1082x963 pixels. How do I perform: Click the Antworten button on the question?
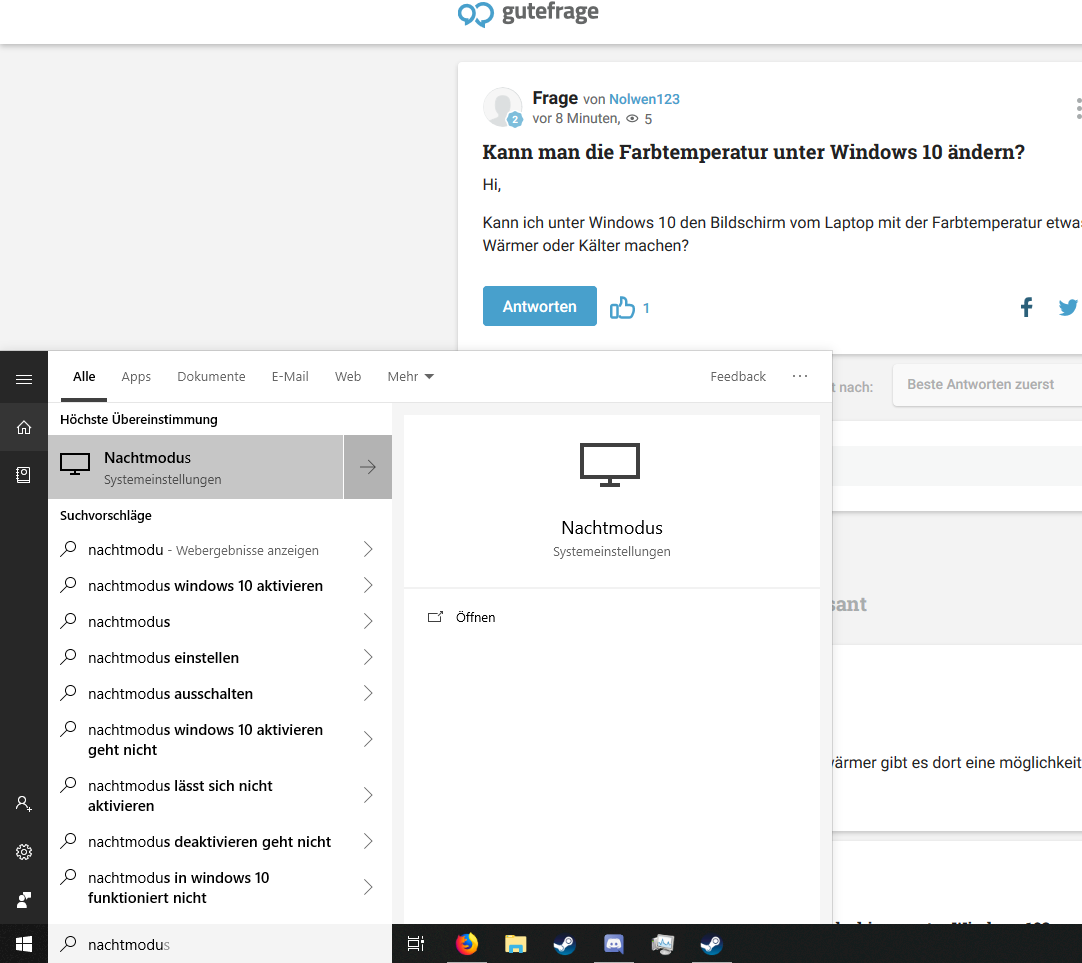539,305
